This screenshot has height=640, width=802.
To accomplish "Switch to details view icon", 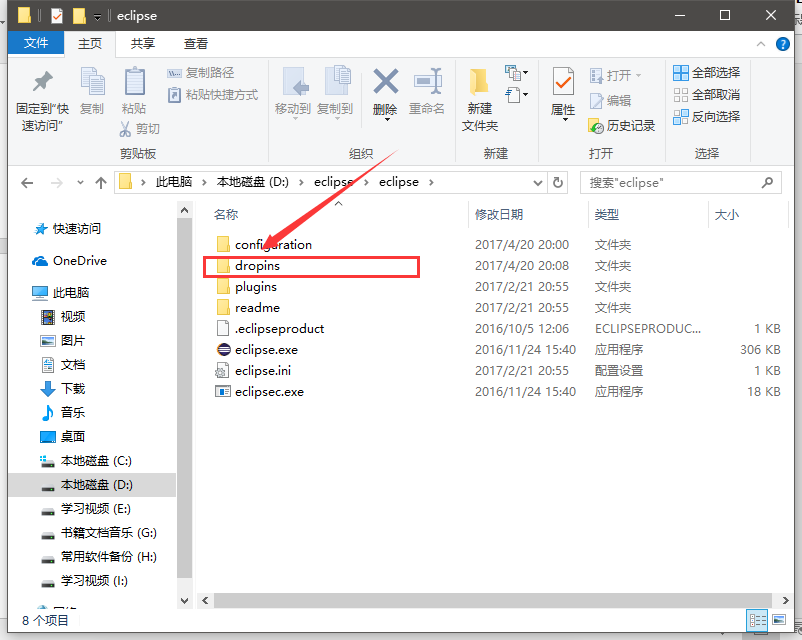I will (757, 621).
